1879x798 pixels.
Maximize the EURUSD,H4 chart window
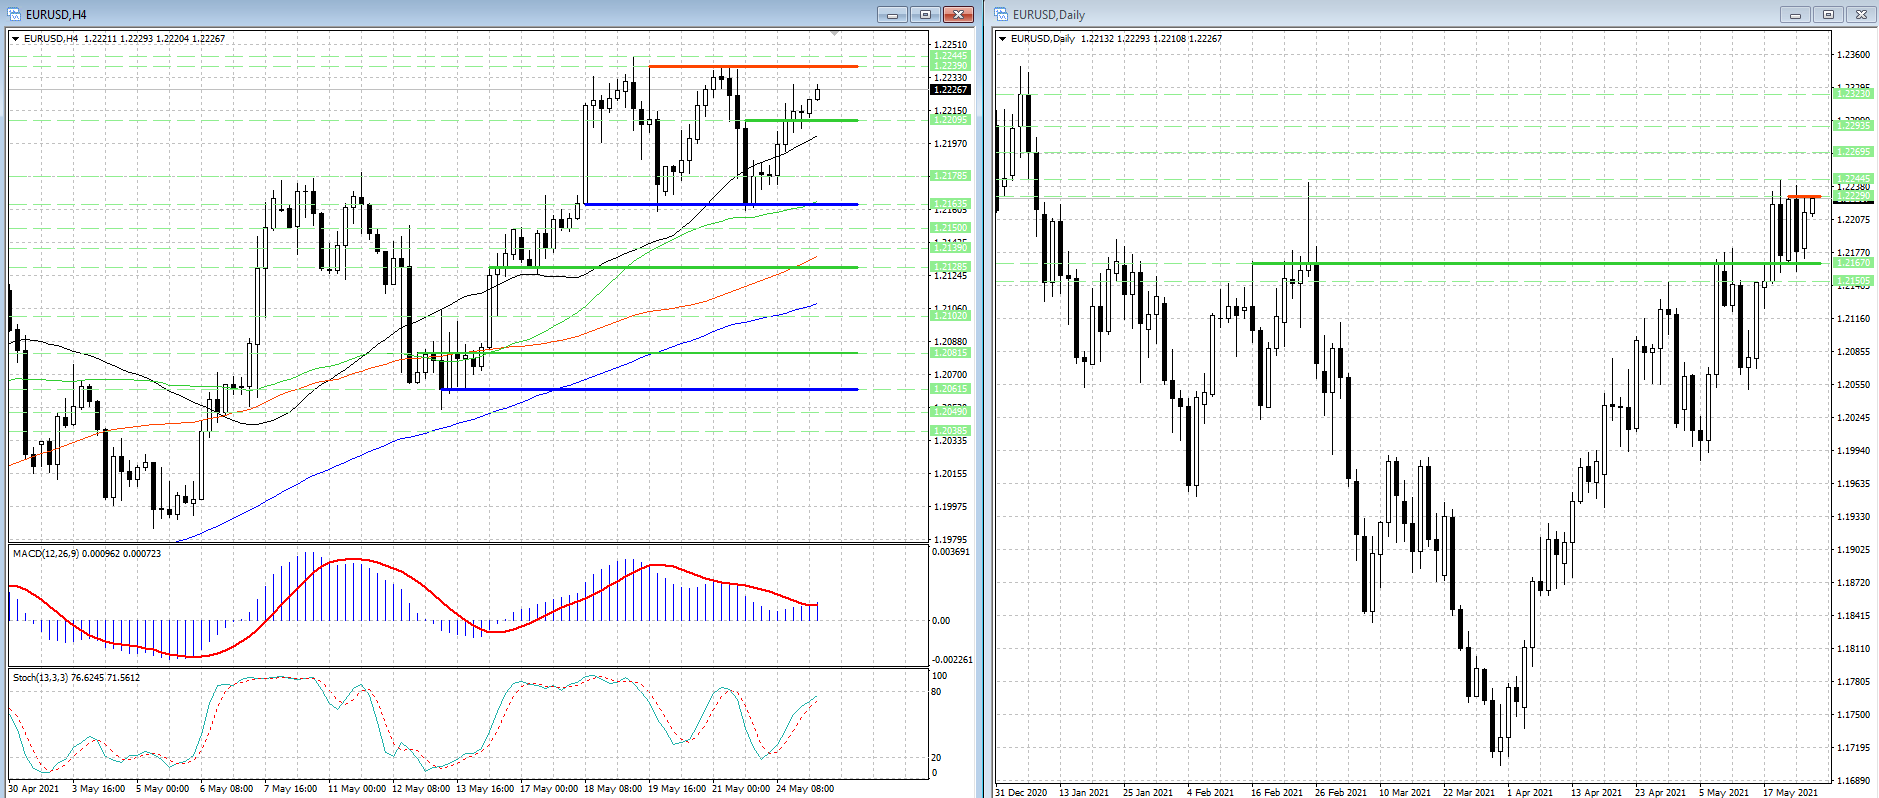(925, 14)
